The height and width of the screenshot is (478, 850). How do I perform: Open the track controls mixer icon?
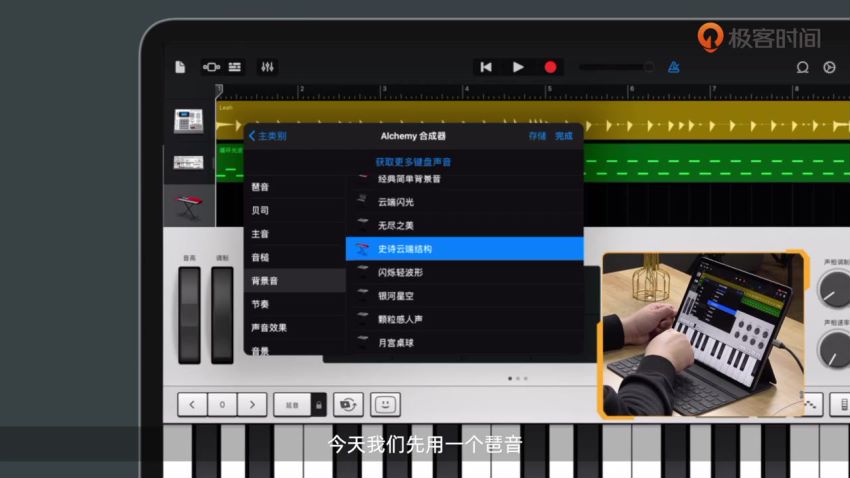267,67
